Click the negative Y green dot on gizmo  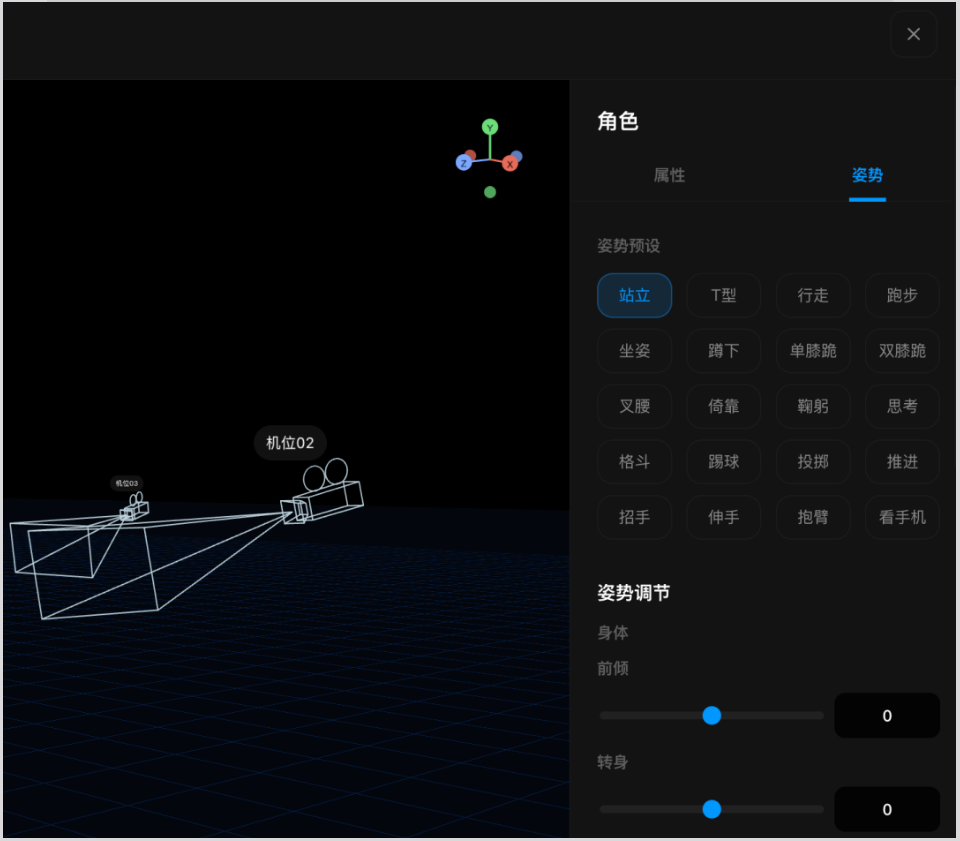coord(490,192)
